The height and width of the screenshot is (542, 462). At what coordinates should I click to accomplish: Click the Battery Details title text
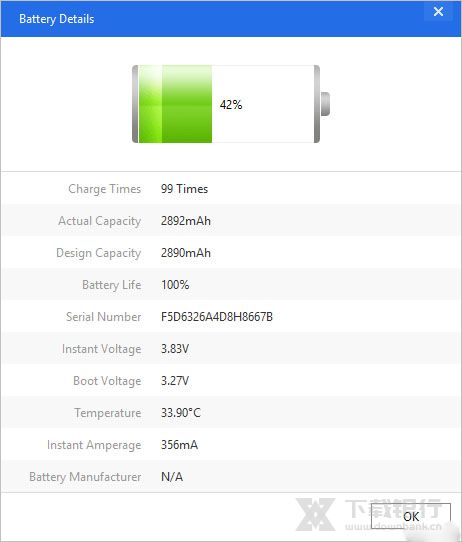pyautogui.click(x=57, y=19)
